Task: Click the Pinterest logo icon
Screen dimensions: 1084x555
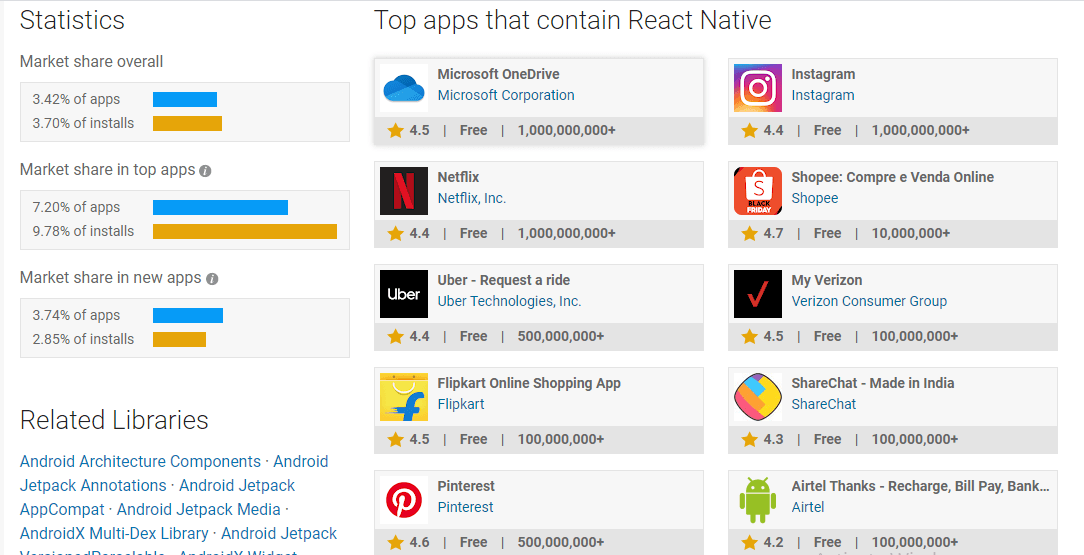Action: point(404,500)
